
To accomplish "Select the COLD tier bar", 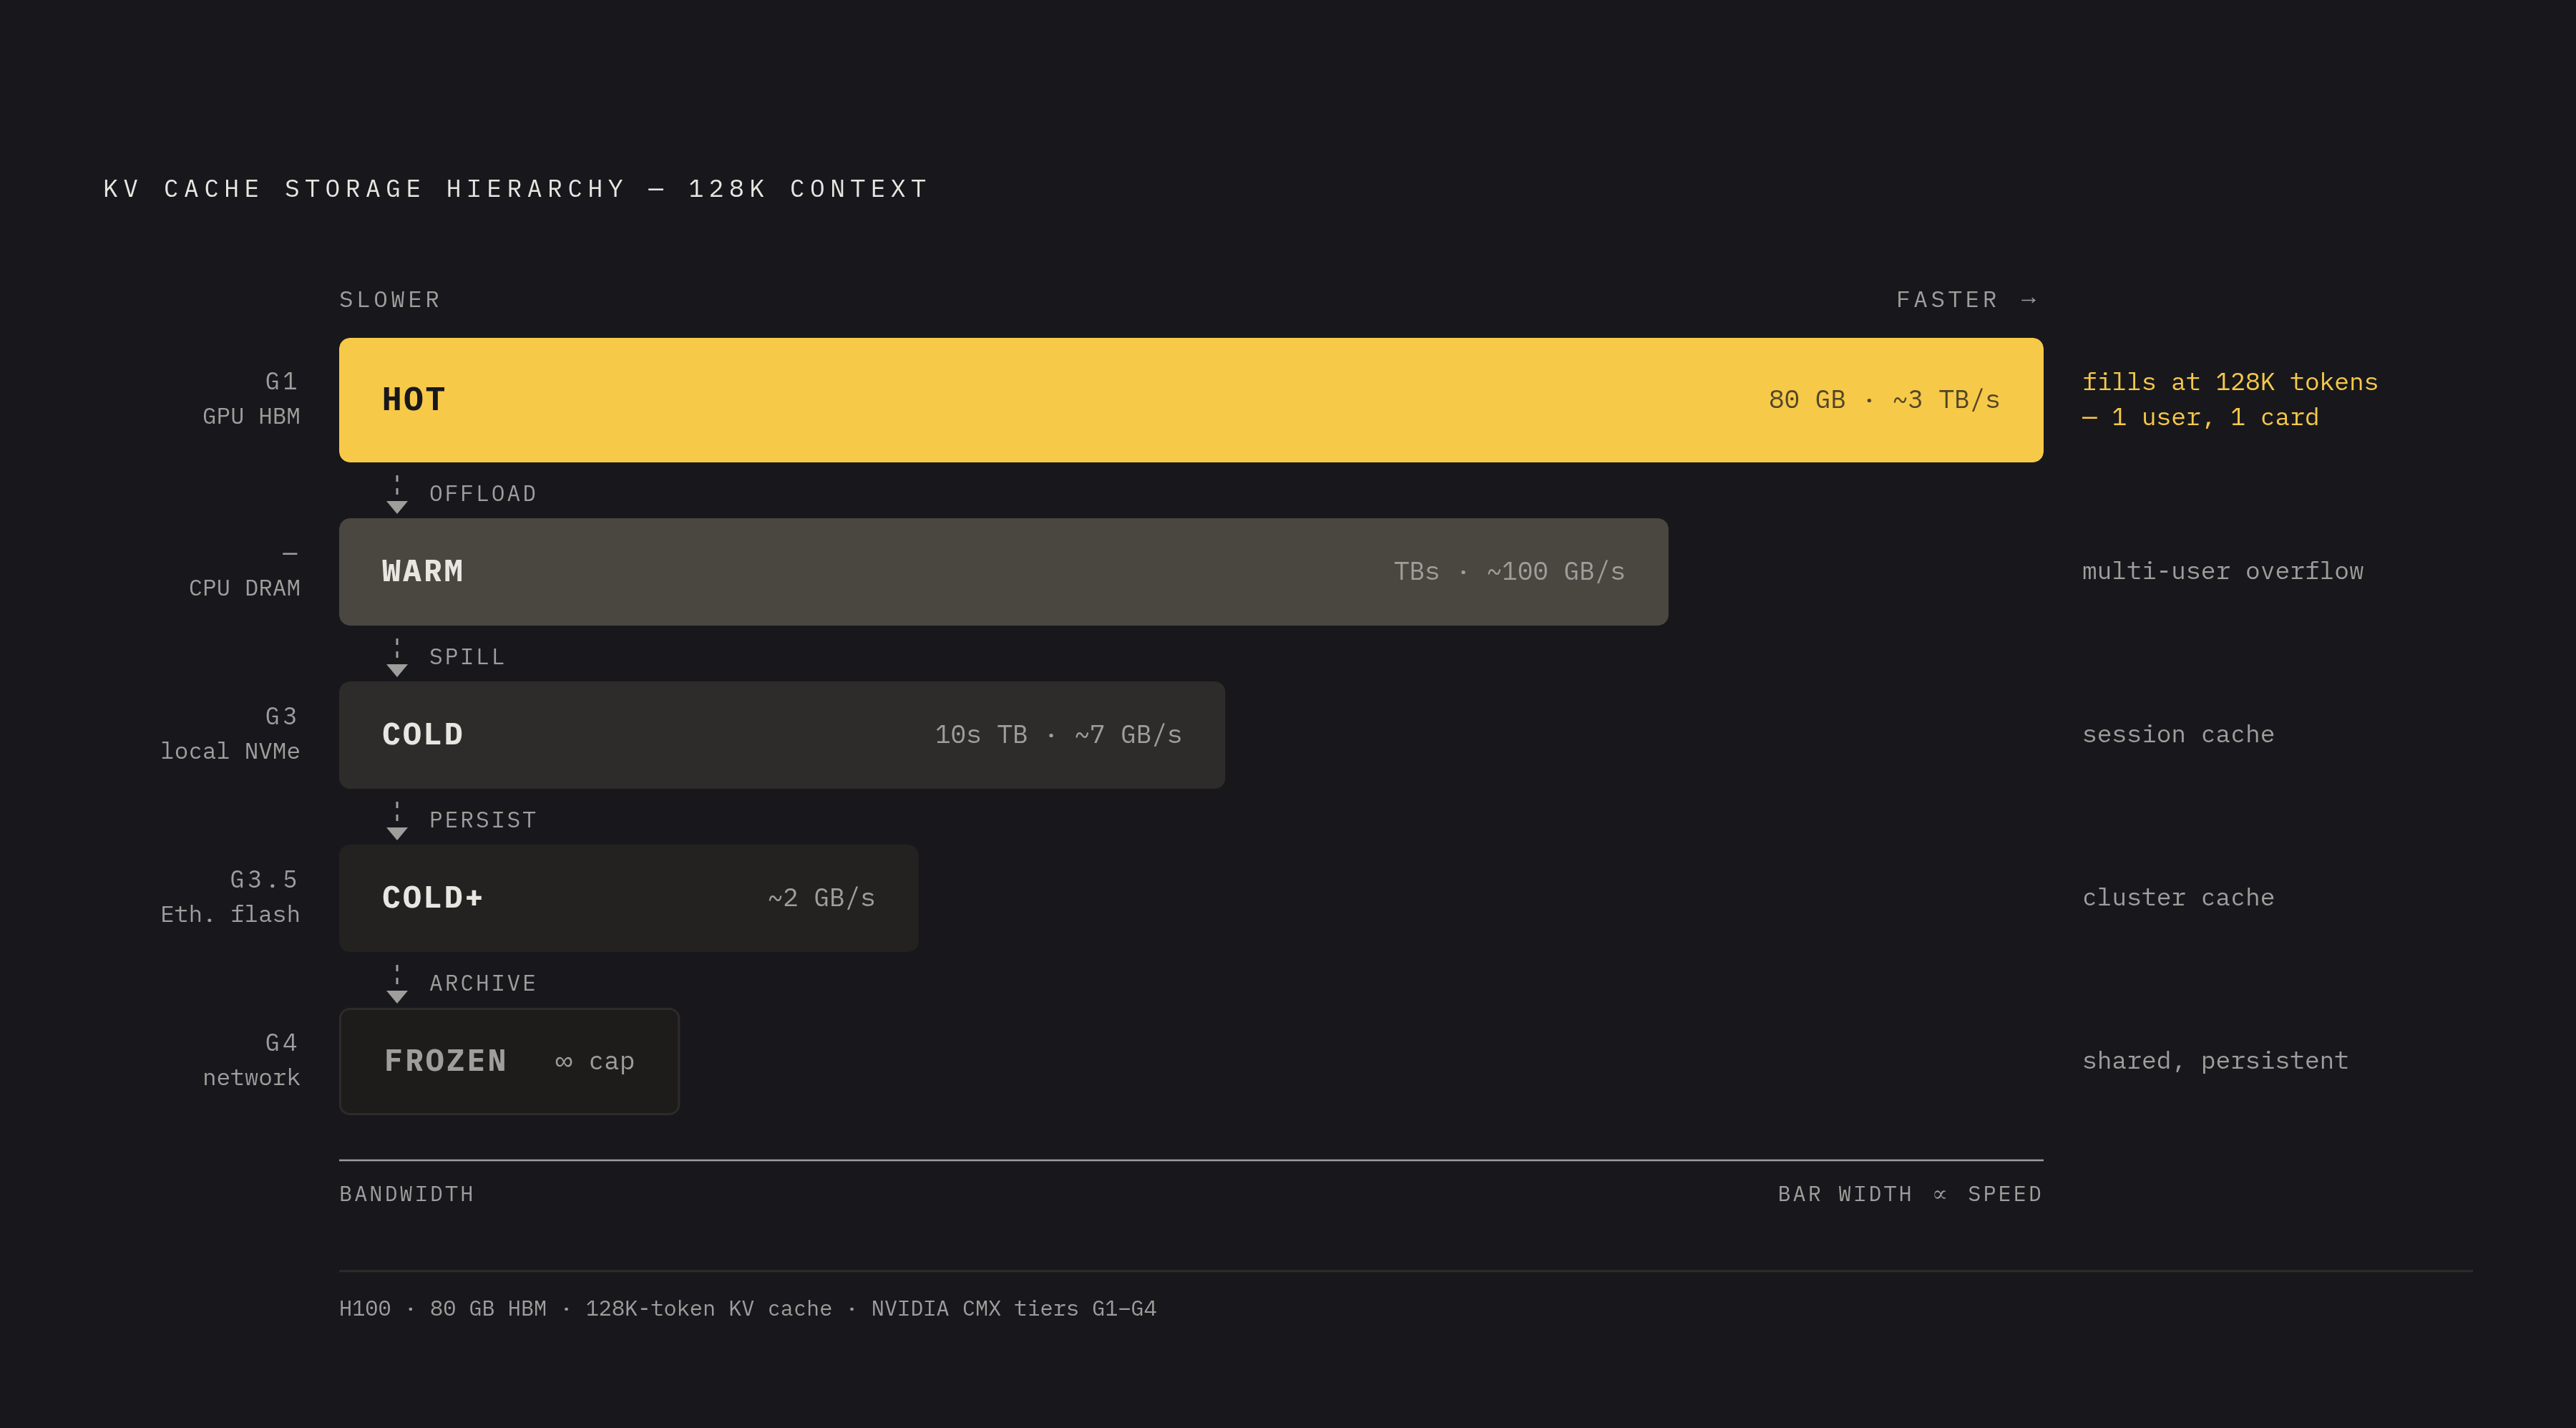I will pyautogui.click(x=782, y=735).
